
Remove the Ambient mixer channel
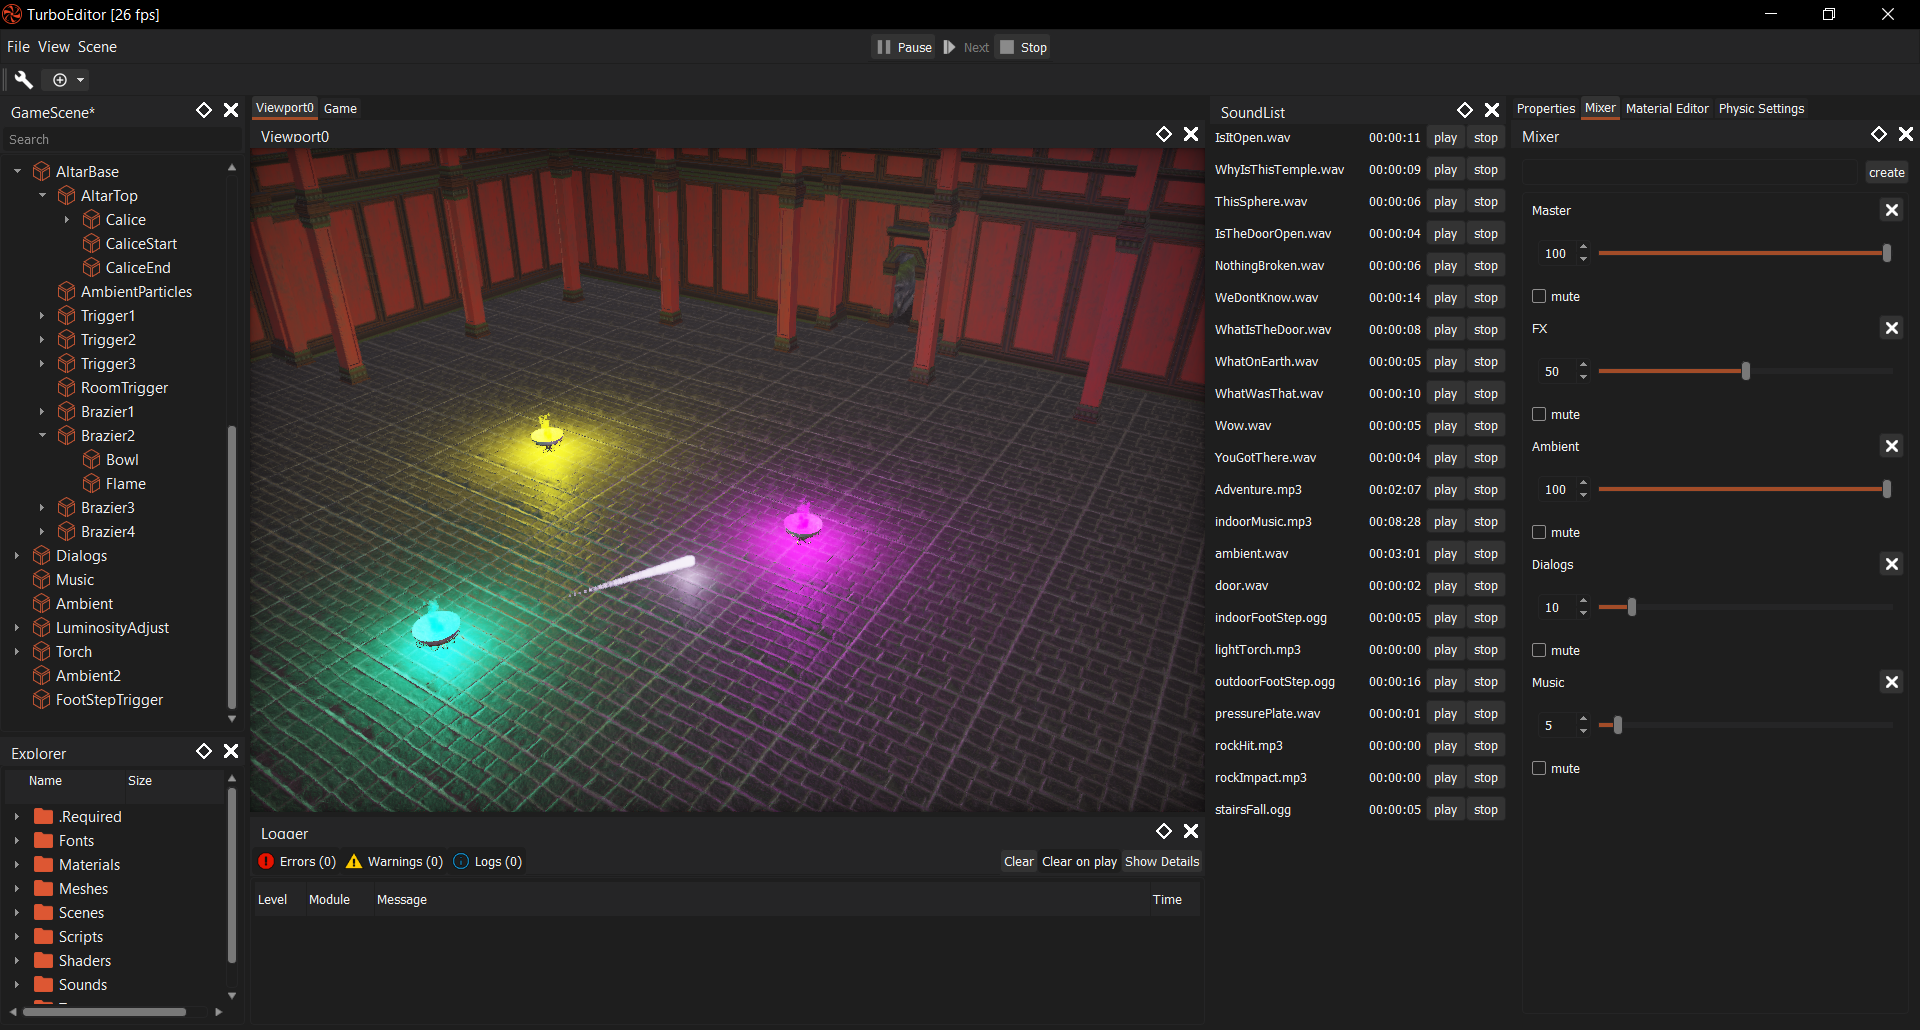pyautogui.click(x=1892, y=446)
